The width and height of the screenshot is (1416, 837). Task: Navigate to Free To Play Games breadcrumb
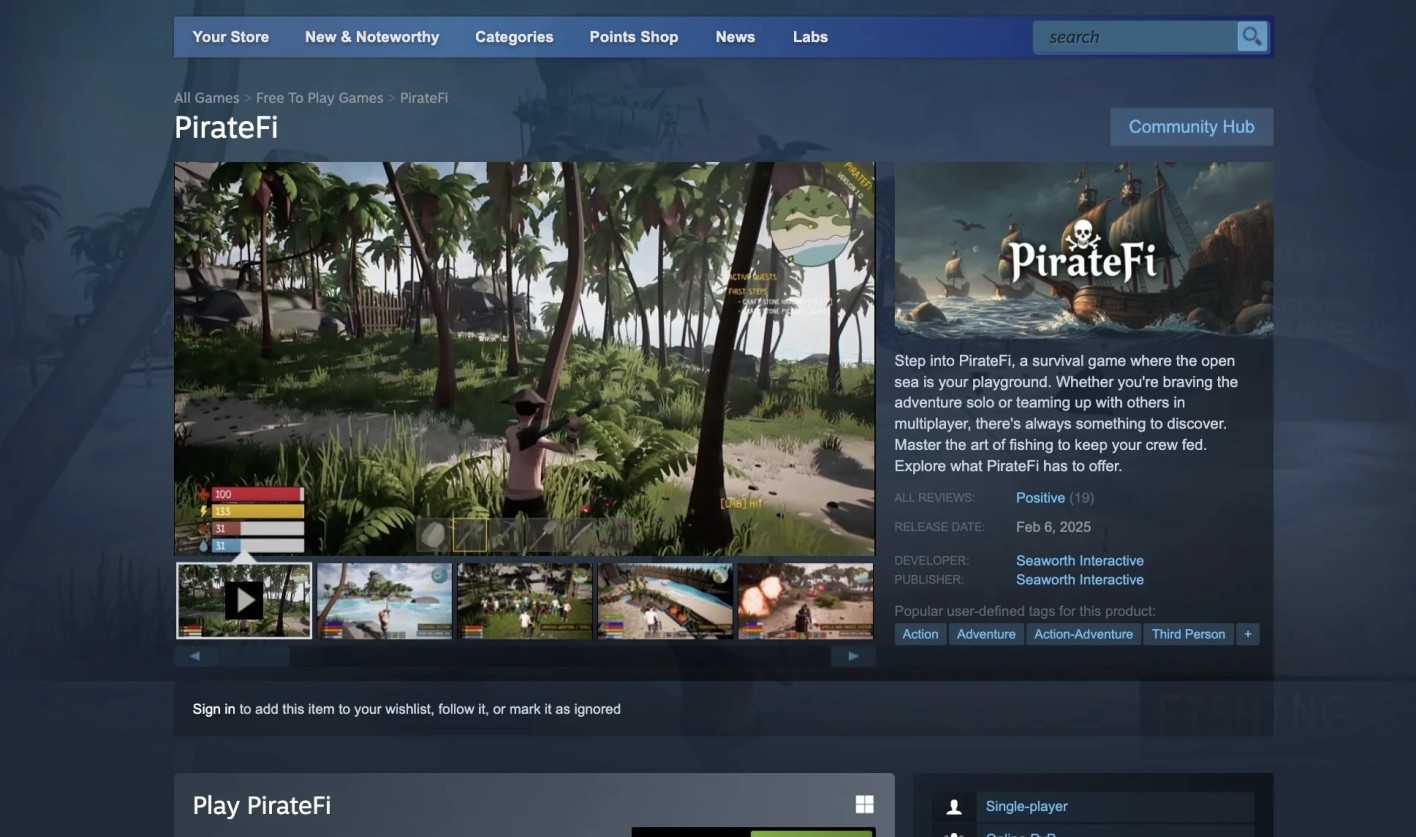[319, 97]
